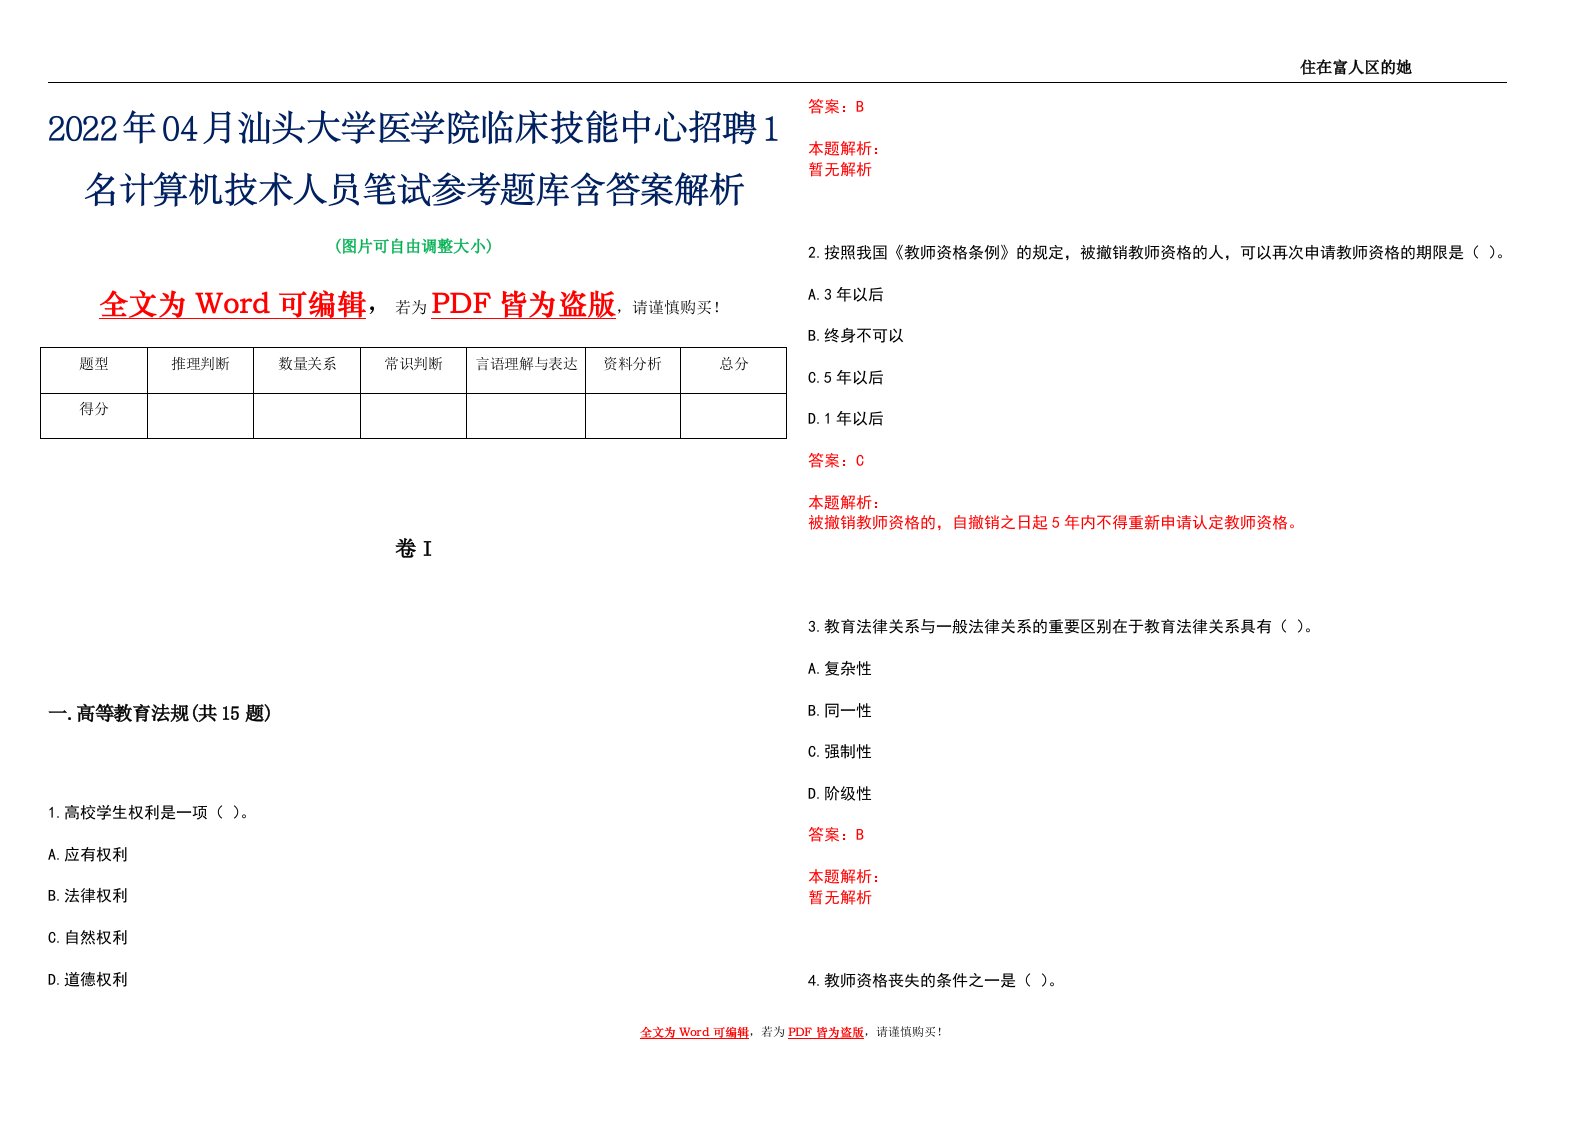The image size is (1587, 1122).
Task: Click the 卷I heading
Action: [413, 548]
